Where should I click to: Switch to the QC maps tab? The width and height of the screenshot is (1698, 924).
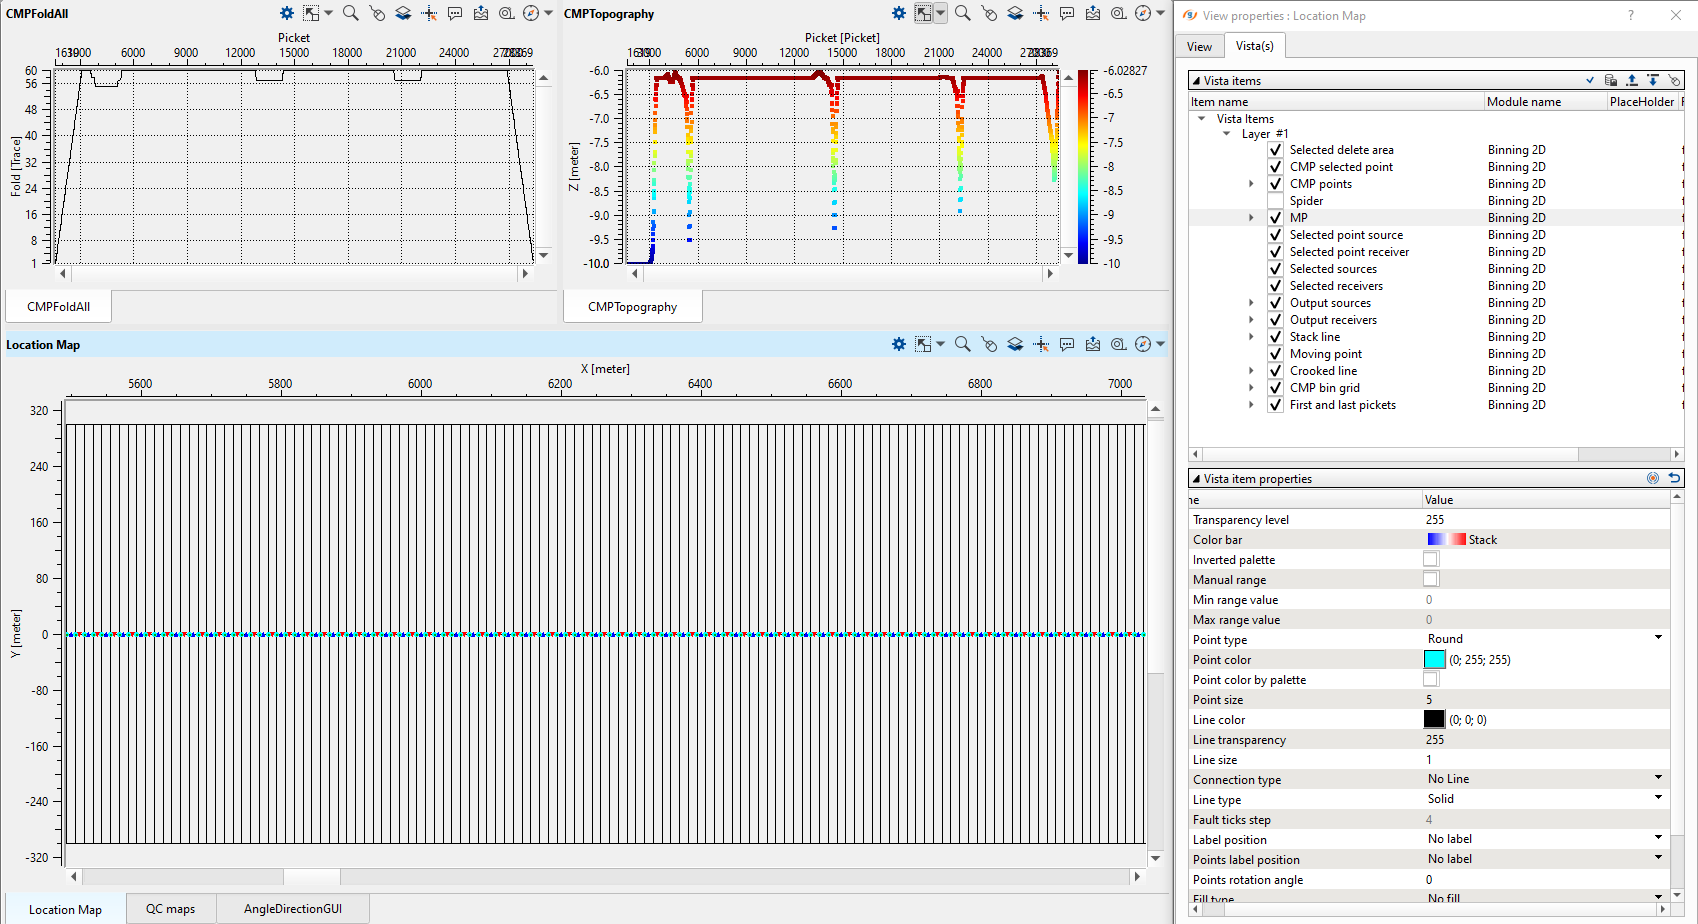170,909
